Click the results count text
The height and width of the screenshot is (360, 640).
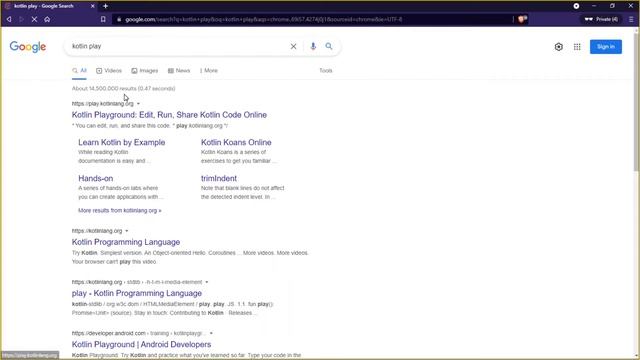[x=123, y=89]
